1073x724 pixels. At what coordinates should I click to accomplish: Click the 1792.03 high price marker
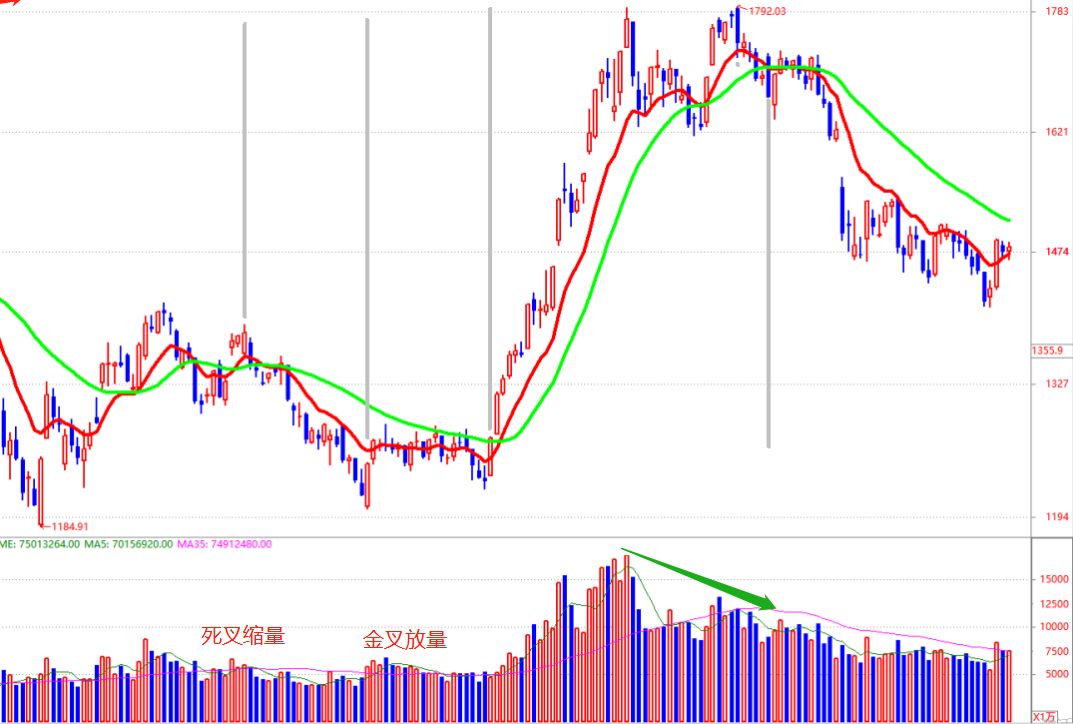point(767,11)
